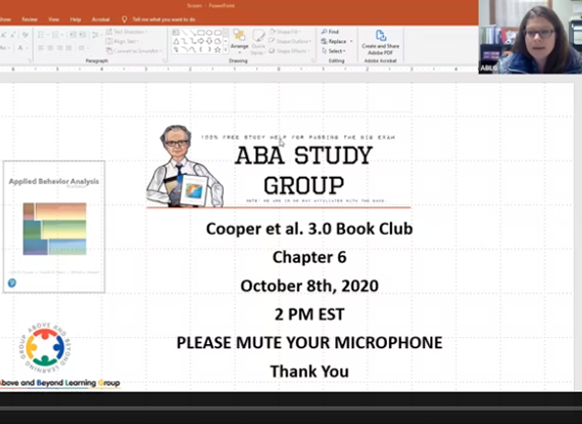Open the Review ribbon tab
Viewport: 582px width, 424px height.
click(29, 19)
